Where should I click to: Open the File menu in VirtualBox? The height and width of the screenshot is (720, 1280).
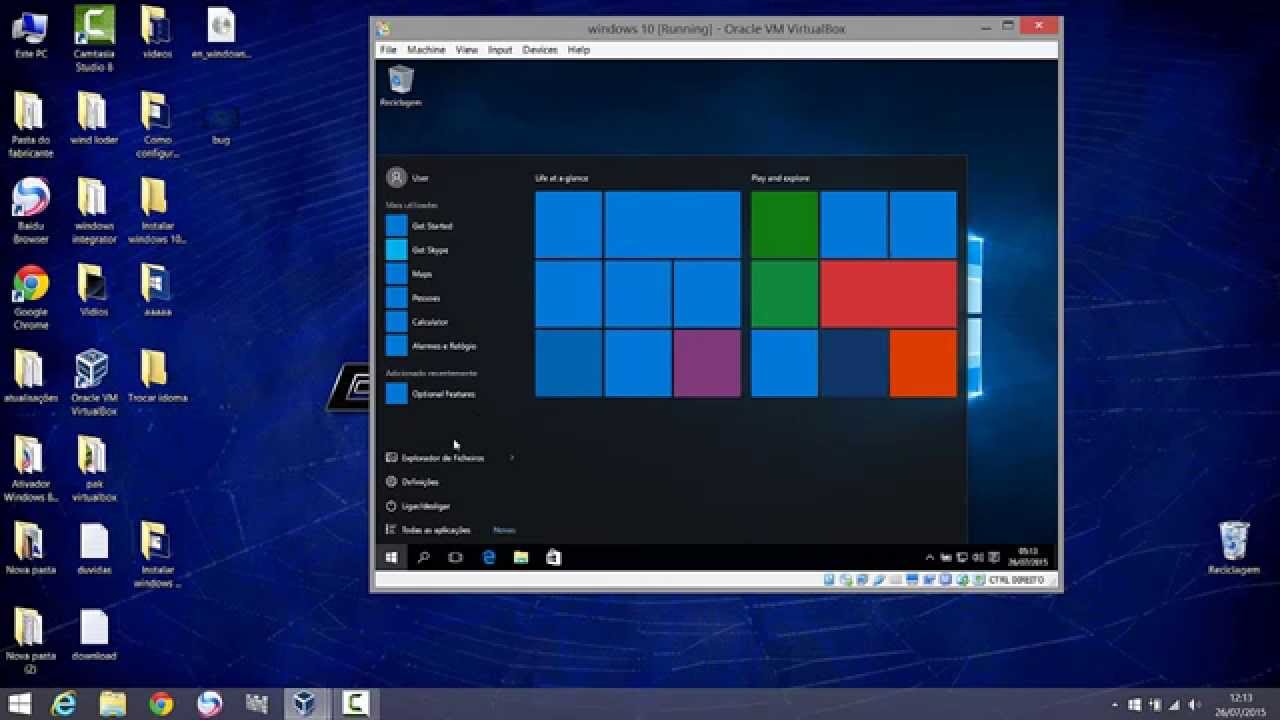click(388, 49)
